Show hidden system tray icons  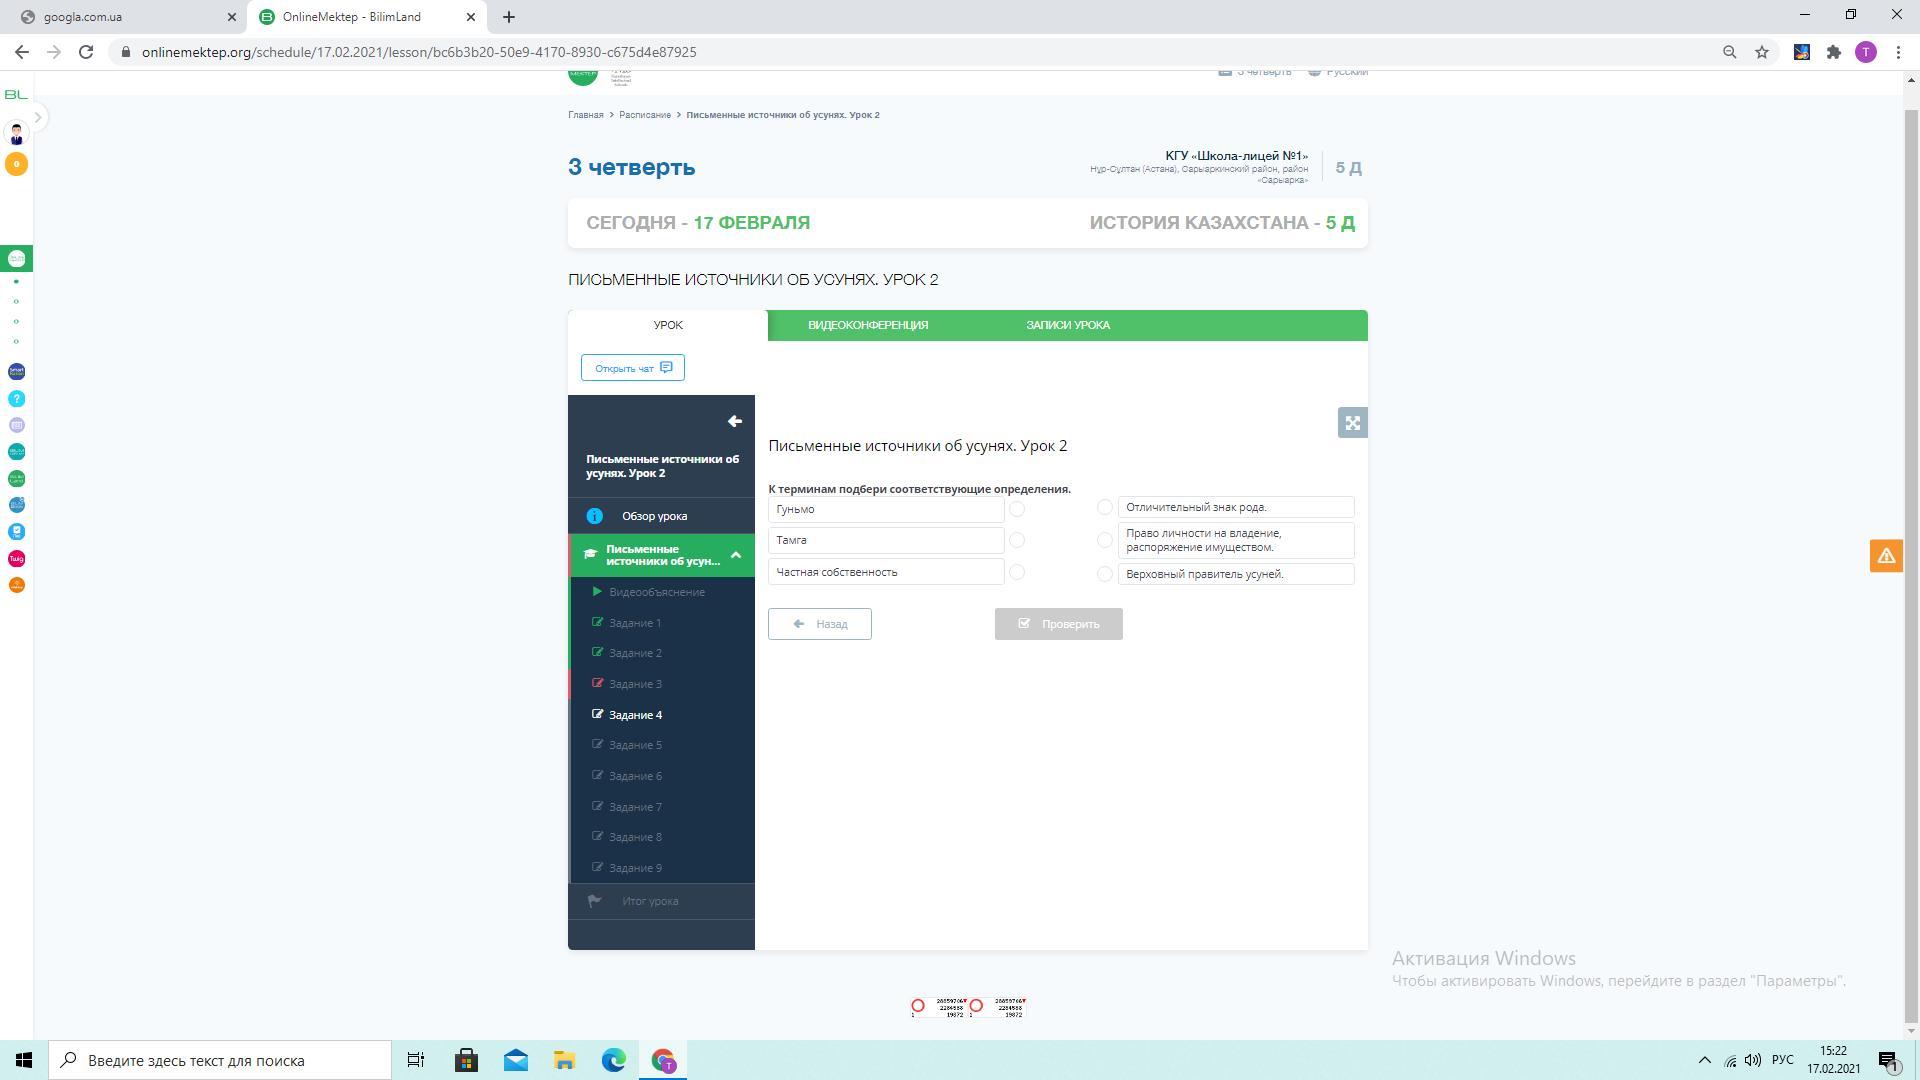1704,1060
